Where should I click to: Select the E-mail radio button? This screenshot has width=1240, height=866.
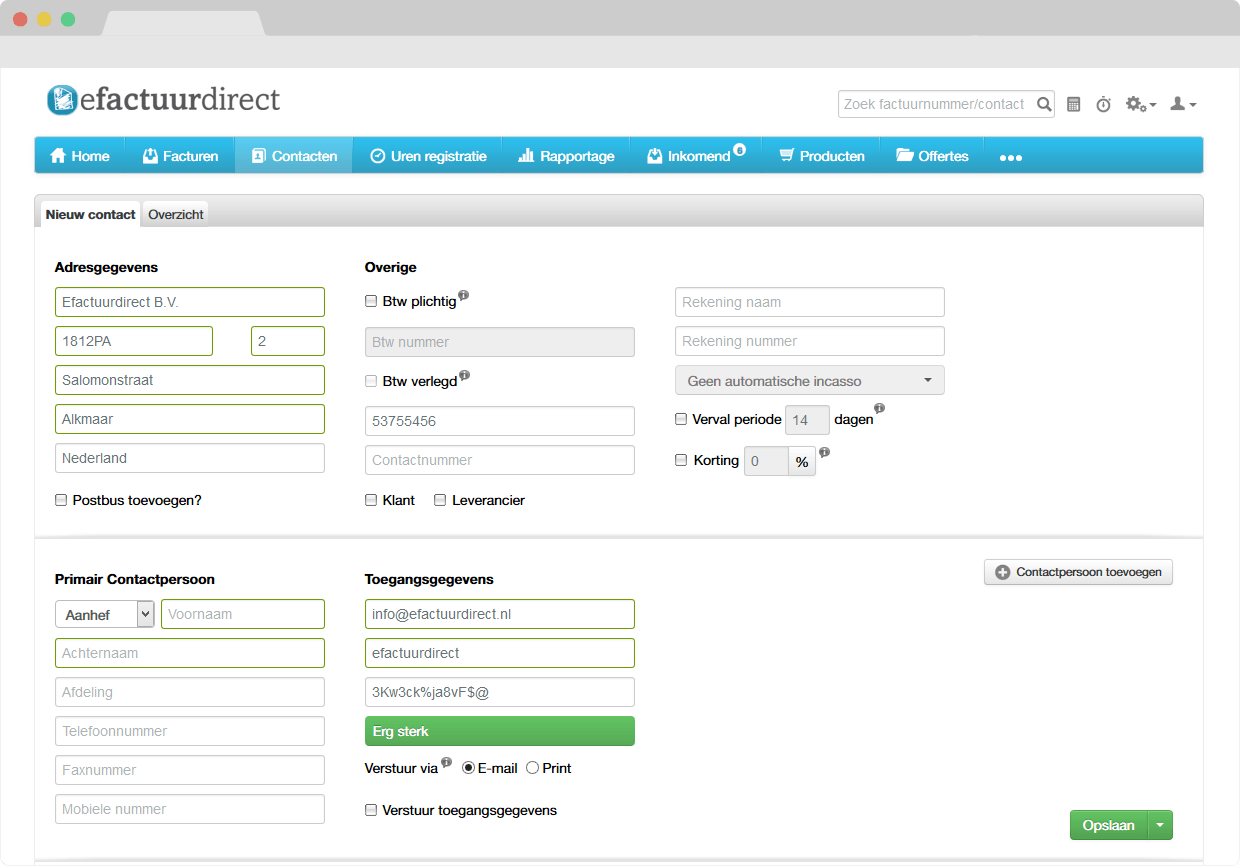pyautogui.click(x=468, y=768)
